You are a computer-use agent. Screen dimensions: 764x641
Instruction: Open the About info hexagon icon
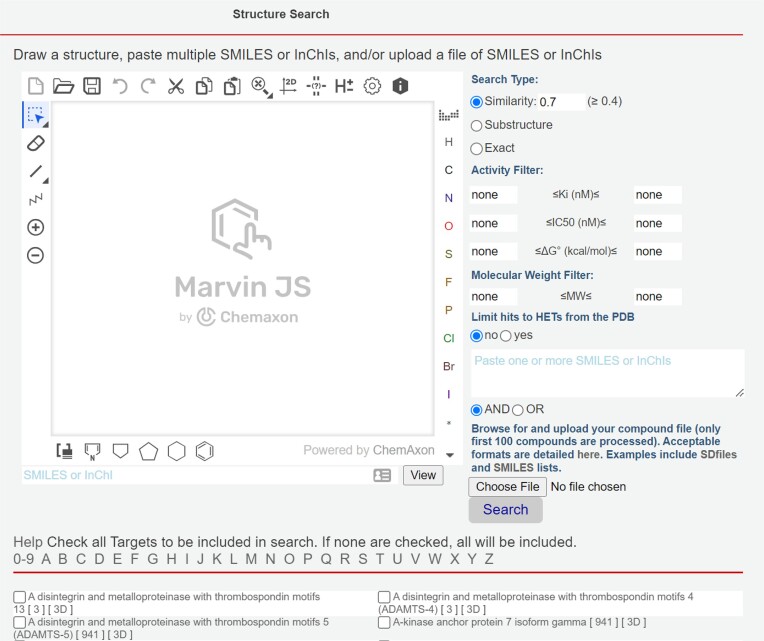(400, 86)
